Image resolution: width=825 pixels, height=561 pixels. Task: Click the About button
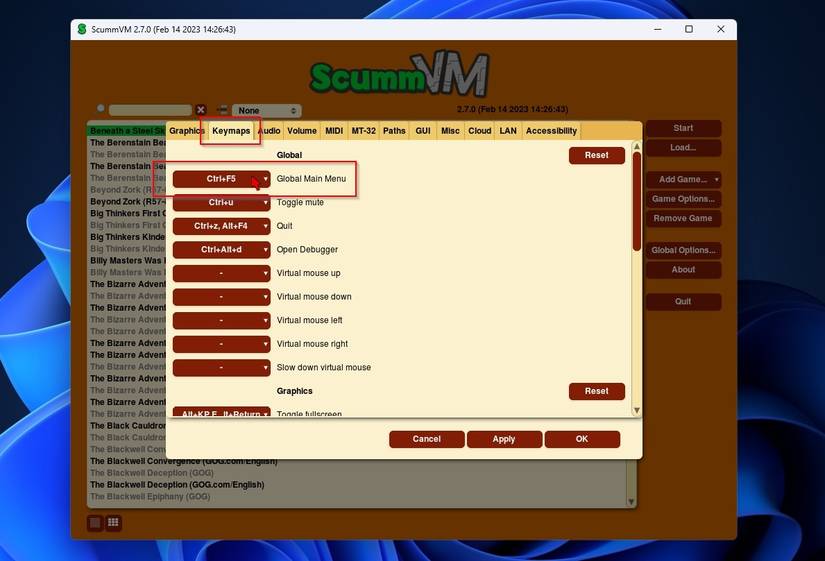(x=683, y=270)
